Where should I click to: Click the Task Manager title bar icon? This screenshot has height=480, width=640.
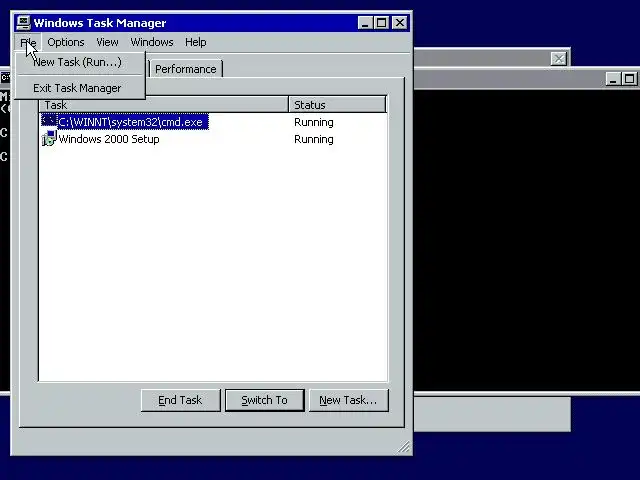(23, 22)
